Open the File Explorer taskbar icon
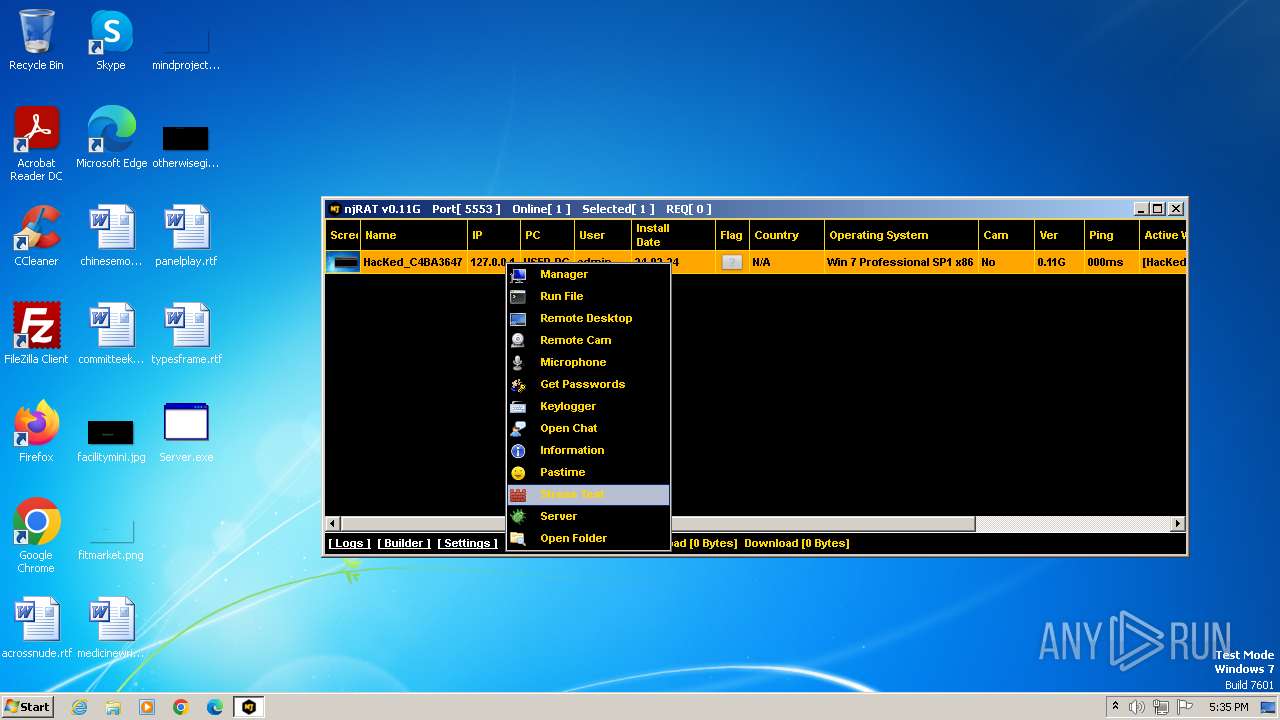1280x720 pixels. pos(113,707)
